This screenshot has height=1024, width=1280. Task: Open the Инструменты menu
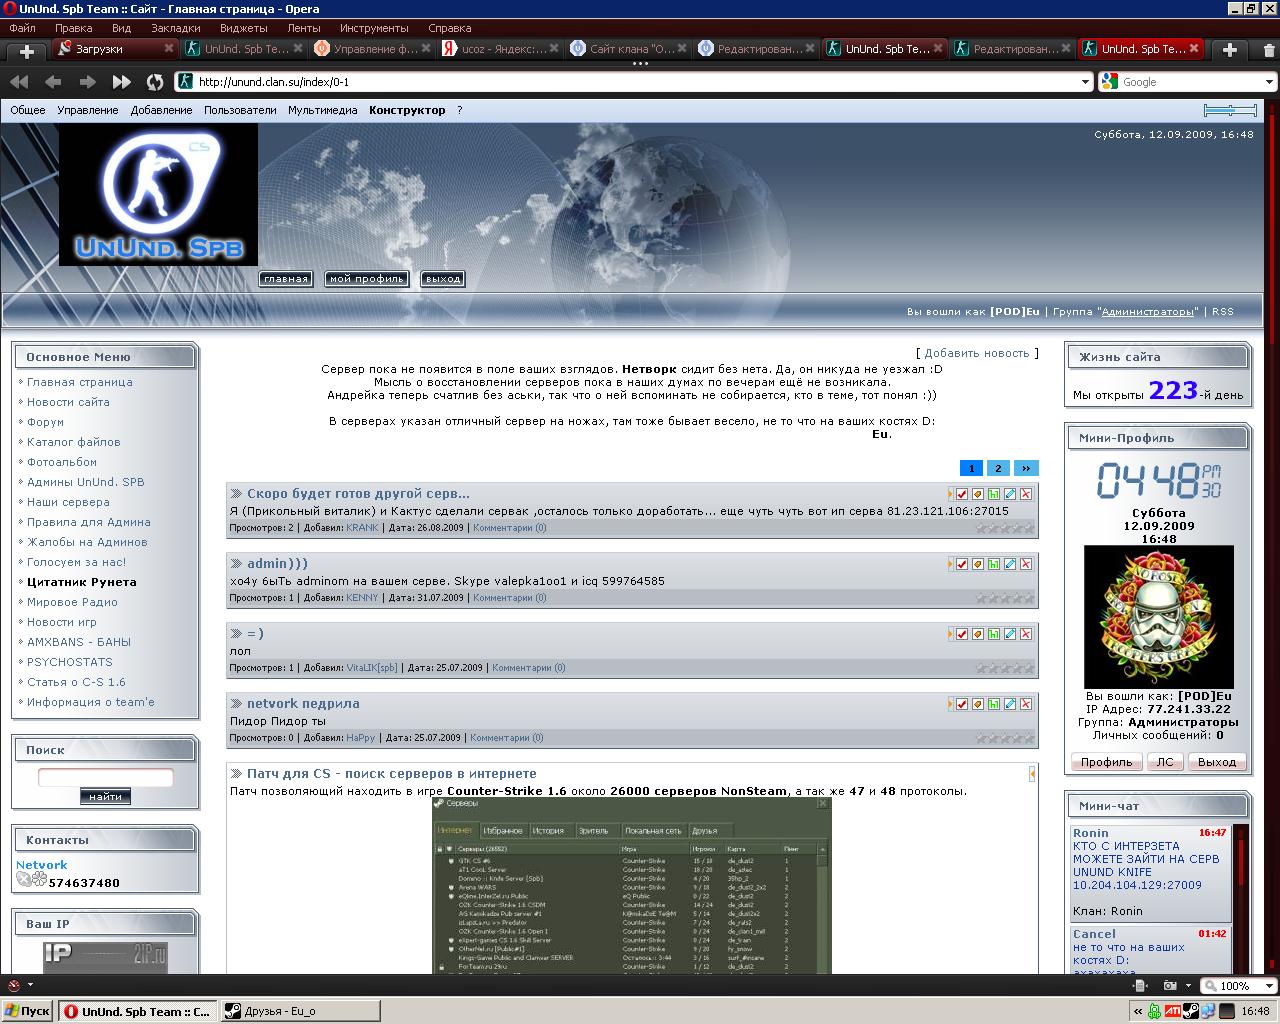click(374, 28)
